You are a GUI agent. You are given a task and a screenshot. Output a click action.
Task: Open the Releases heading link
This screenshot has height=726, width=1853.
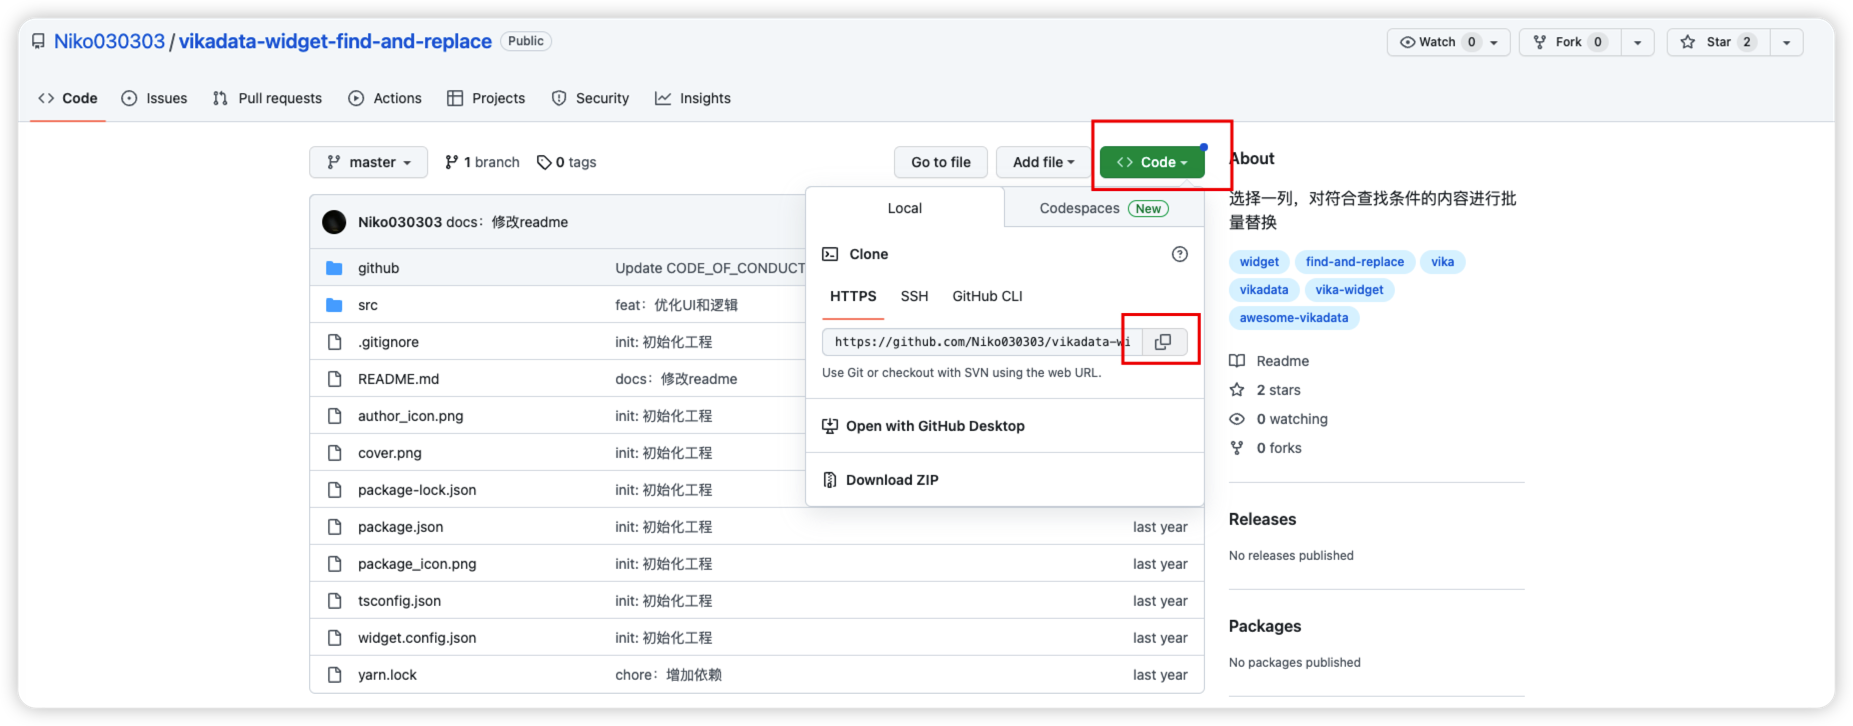click(1262, 519)
